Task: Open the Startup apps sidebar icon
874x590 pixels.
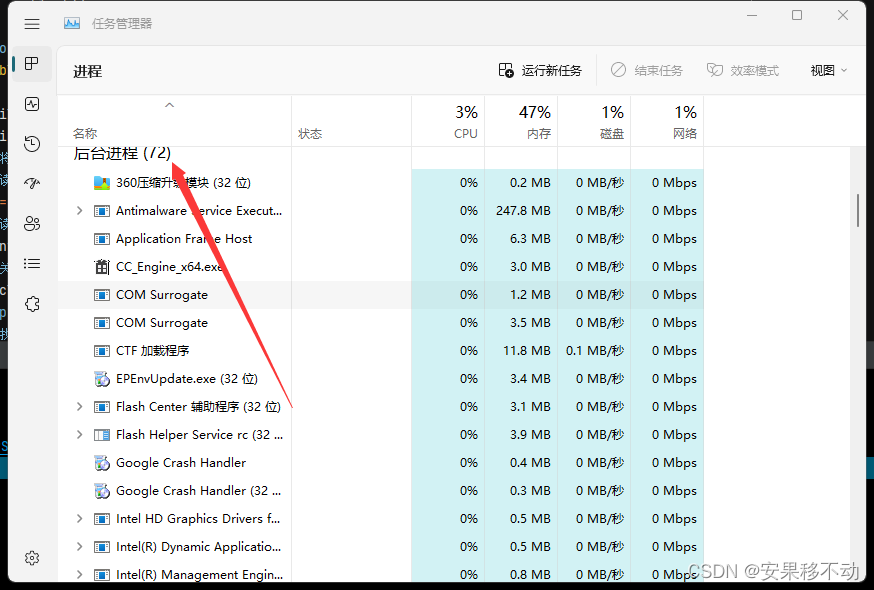Action: click(32, 183)
